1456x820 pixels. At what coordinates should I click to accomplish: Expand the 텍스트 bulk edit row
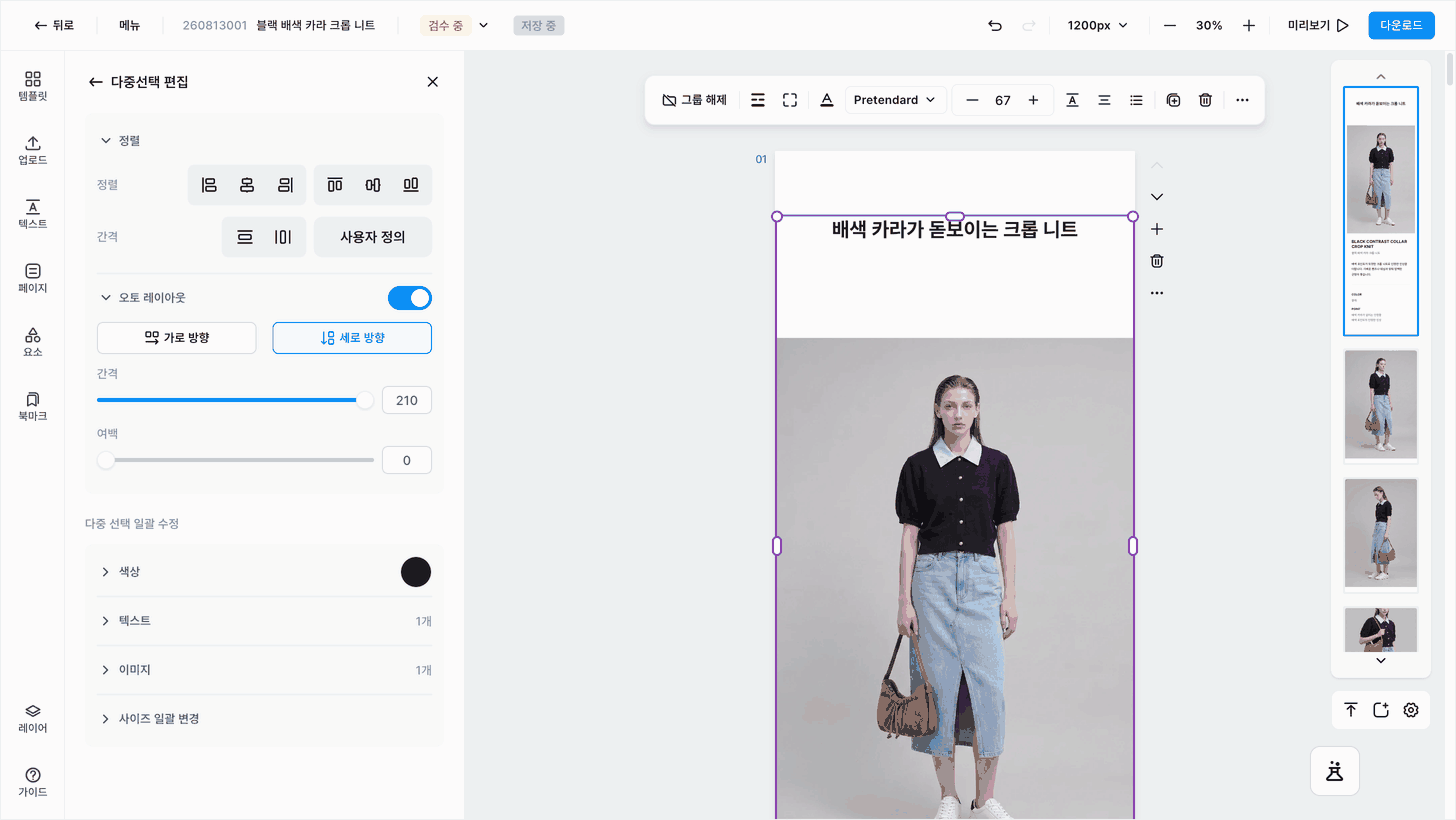tap(265, 621)
